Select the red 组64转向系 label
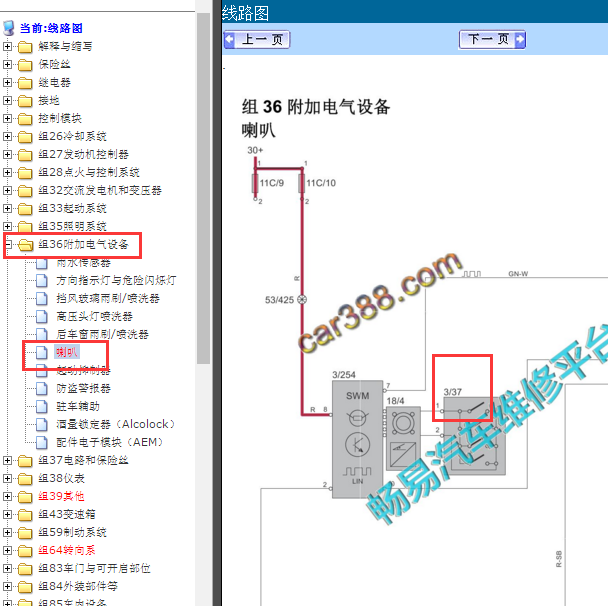Screen dimensions: 608x606 coord(67,551)
